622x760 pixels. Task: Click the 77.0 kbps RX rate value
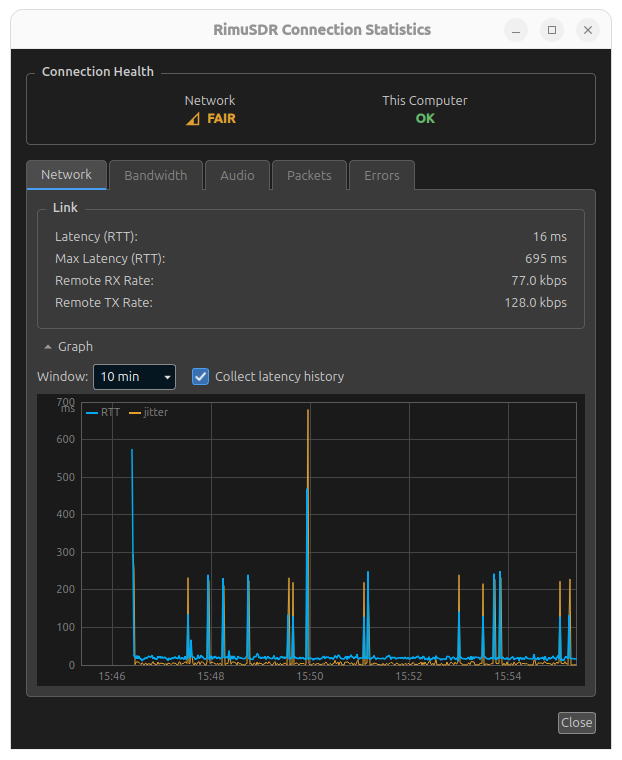pos(539,281)
